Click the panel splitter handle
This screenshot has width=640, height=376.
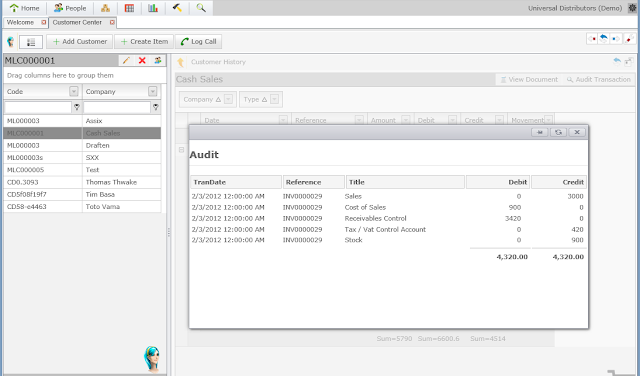click(169, 233)
